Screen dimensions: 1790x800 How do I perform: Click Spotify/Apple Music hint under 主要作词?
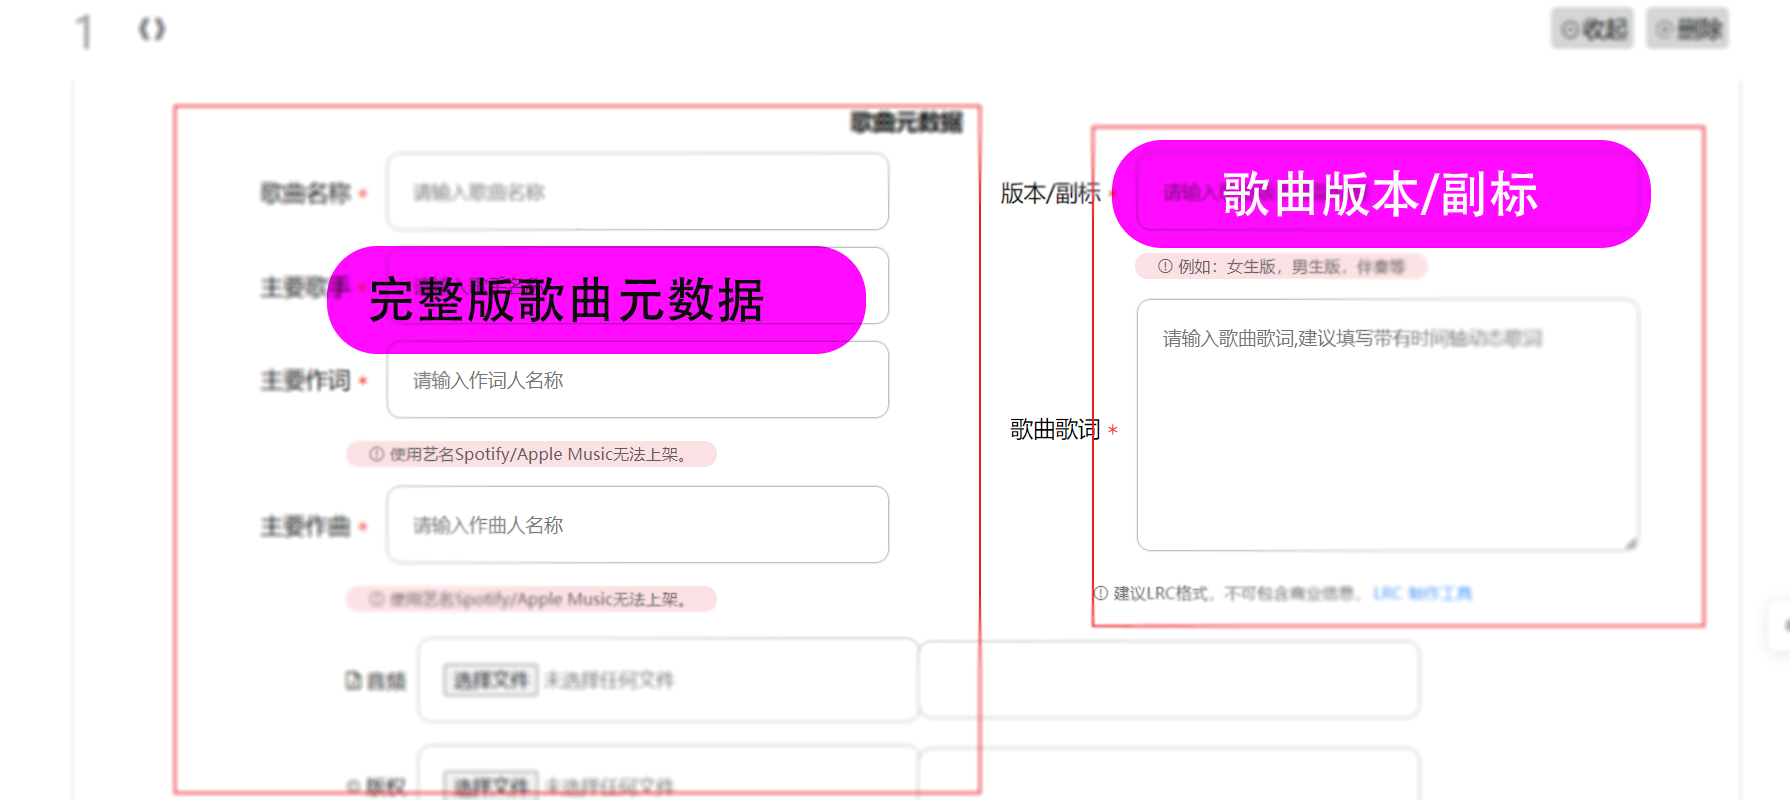click(x=531, y=455)
